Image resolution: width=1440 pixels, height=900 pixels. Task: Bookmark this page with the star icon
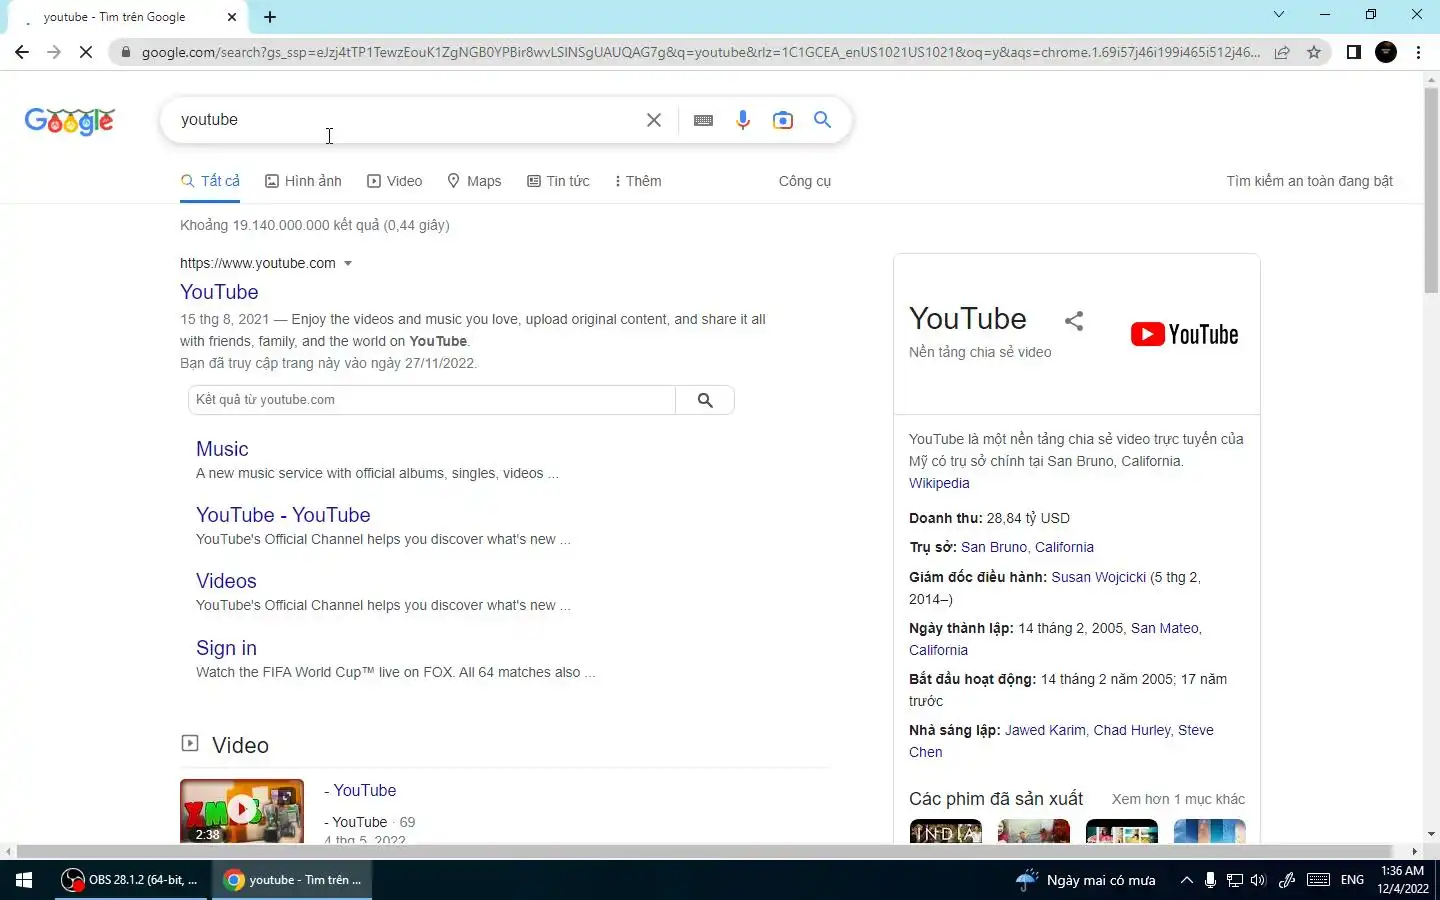tap(1314, 52)
